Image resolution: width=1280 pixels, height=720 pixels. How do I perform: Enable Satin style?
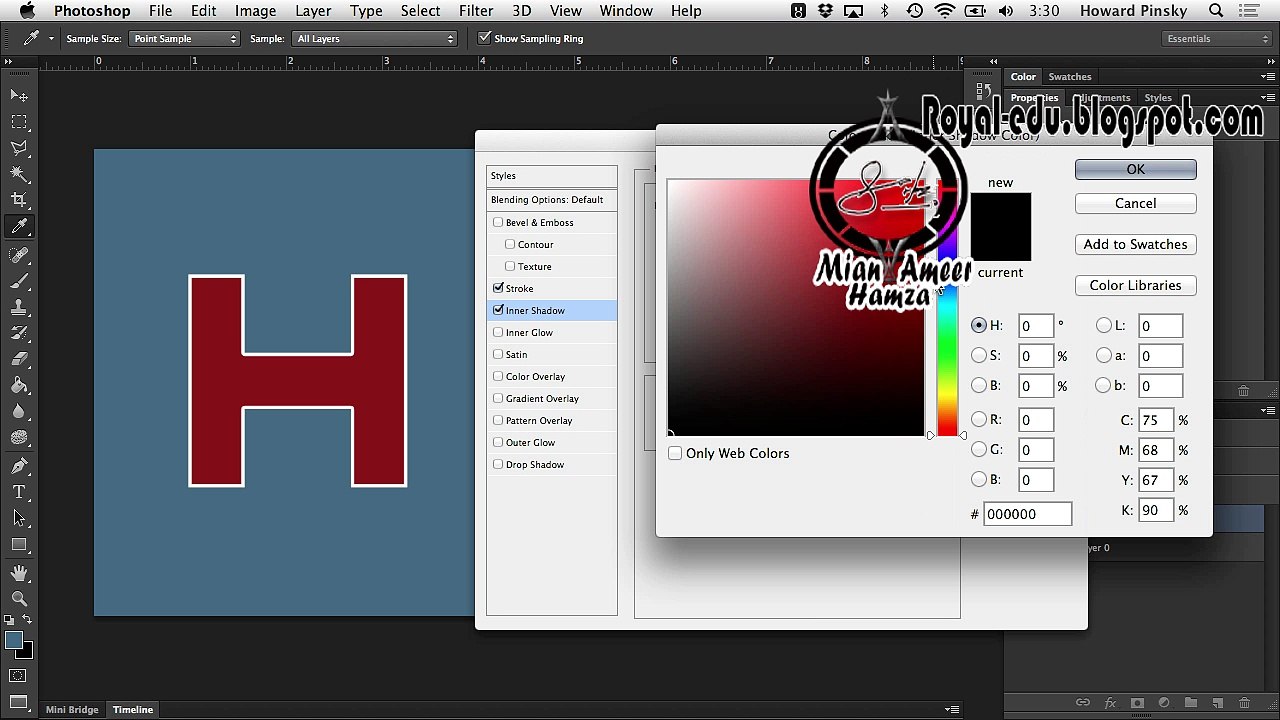498,354
